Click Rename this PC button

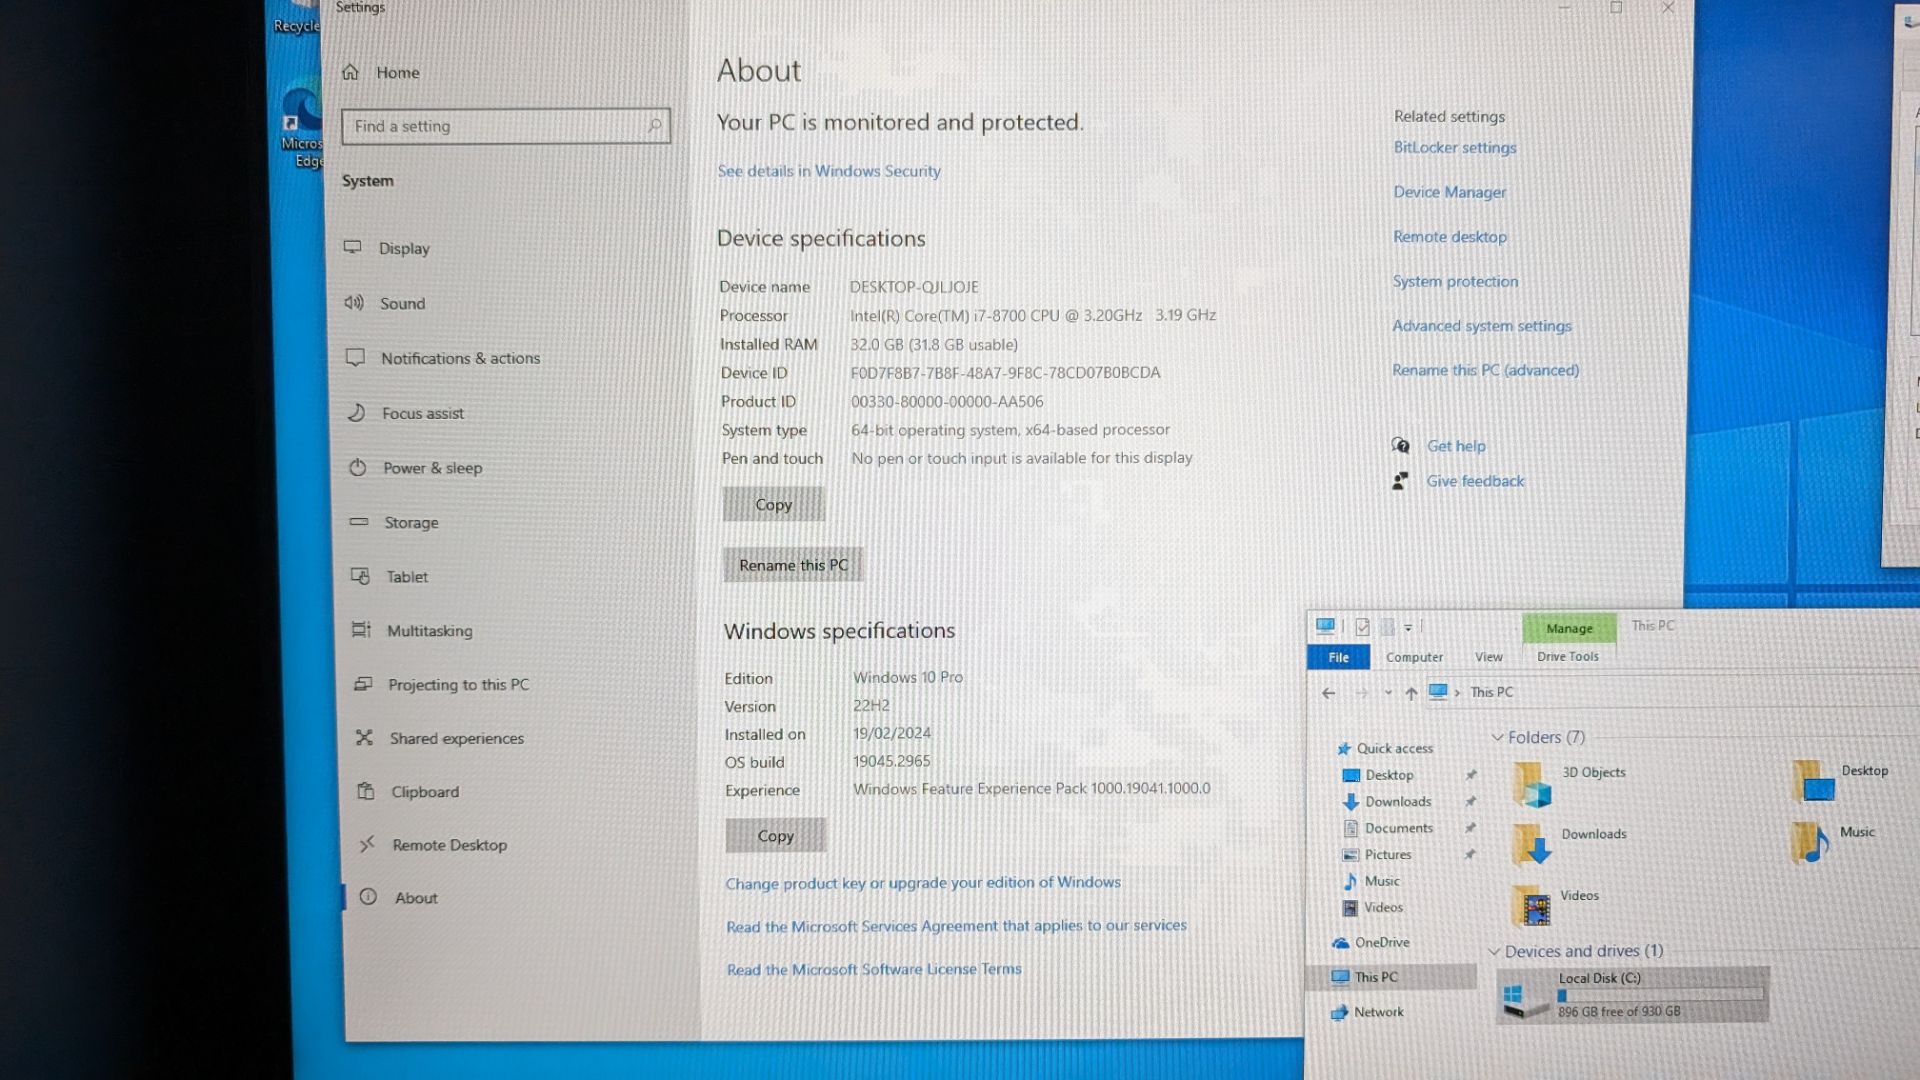click(791, 564)
